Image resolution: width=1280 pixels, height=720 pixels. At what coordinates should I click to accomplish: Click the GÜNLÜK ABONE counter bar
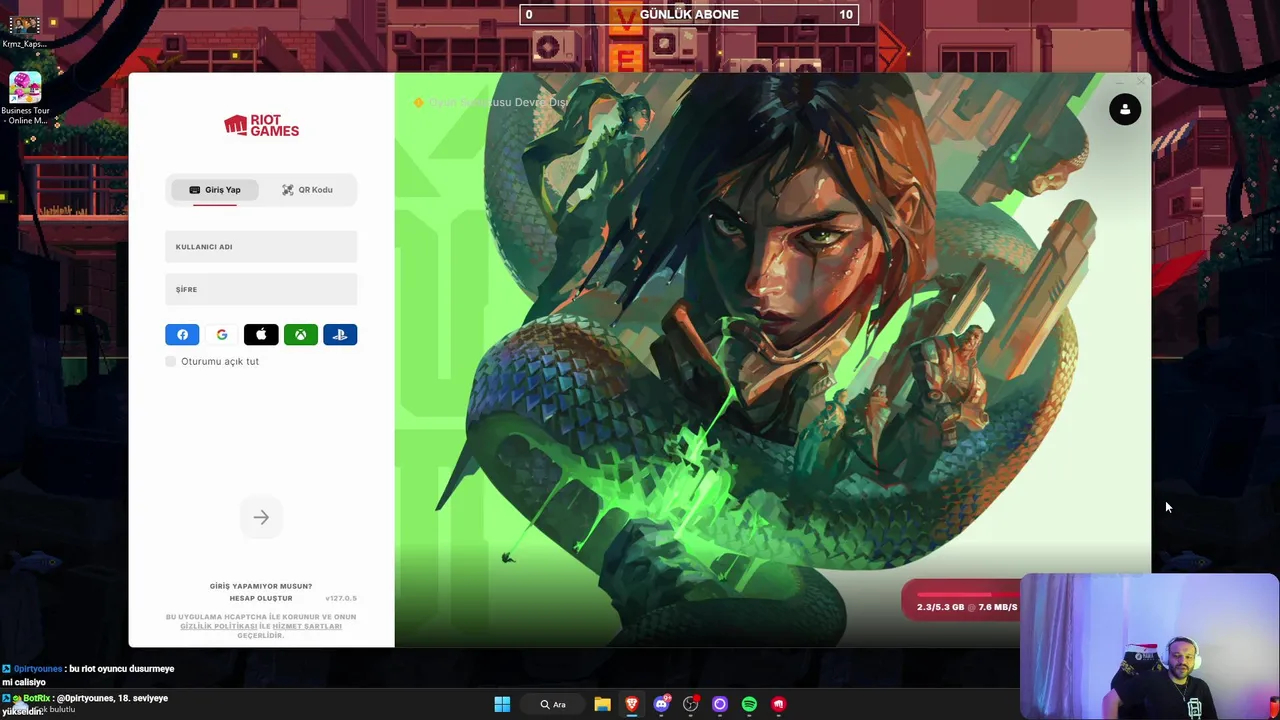pos(688,14)
